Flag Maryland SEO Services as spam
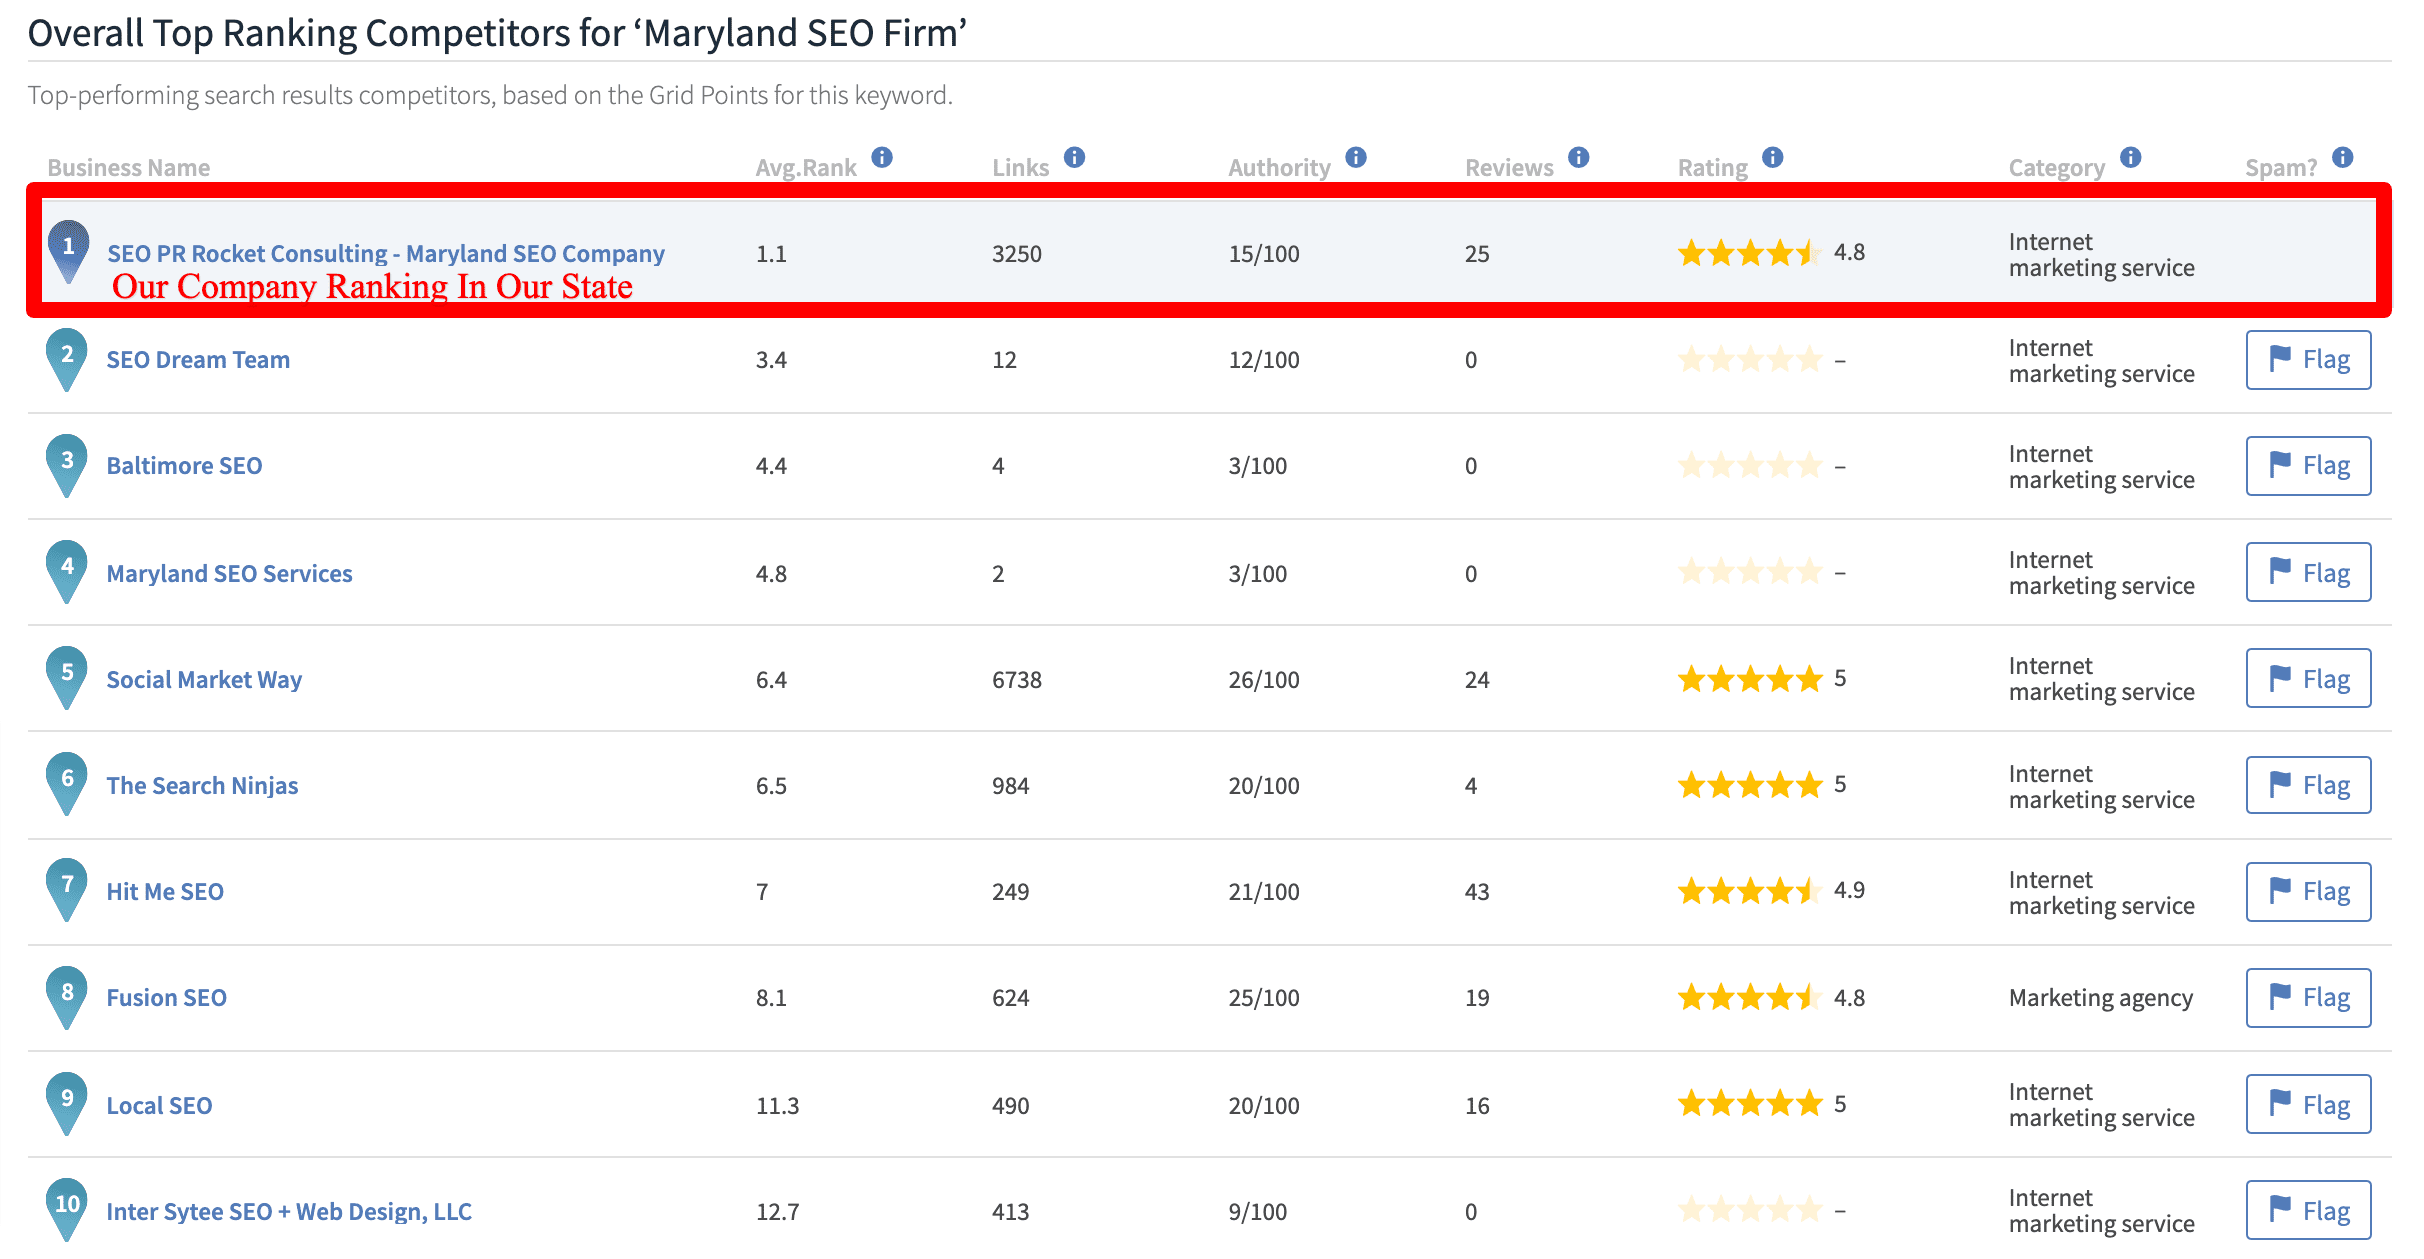2424x1259 pixels. [x=2308, y=572]
